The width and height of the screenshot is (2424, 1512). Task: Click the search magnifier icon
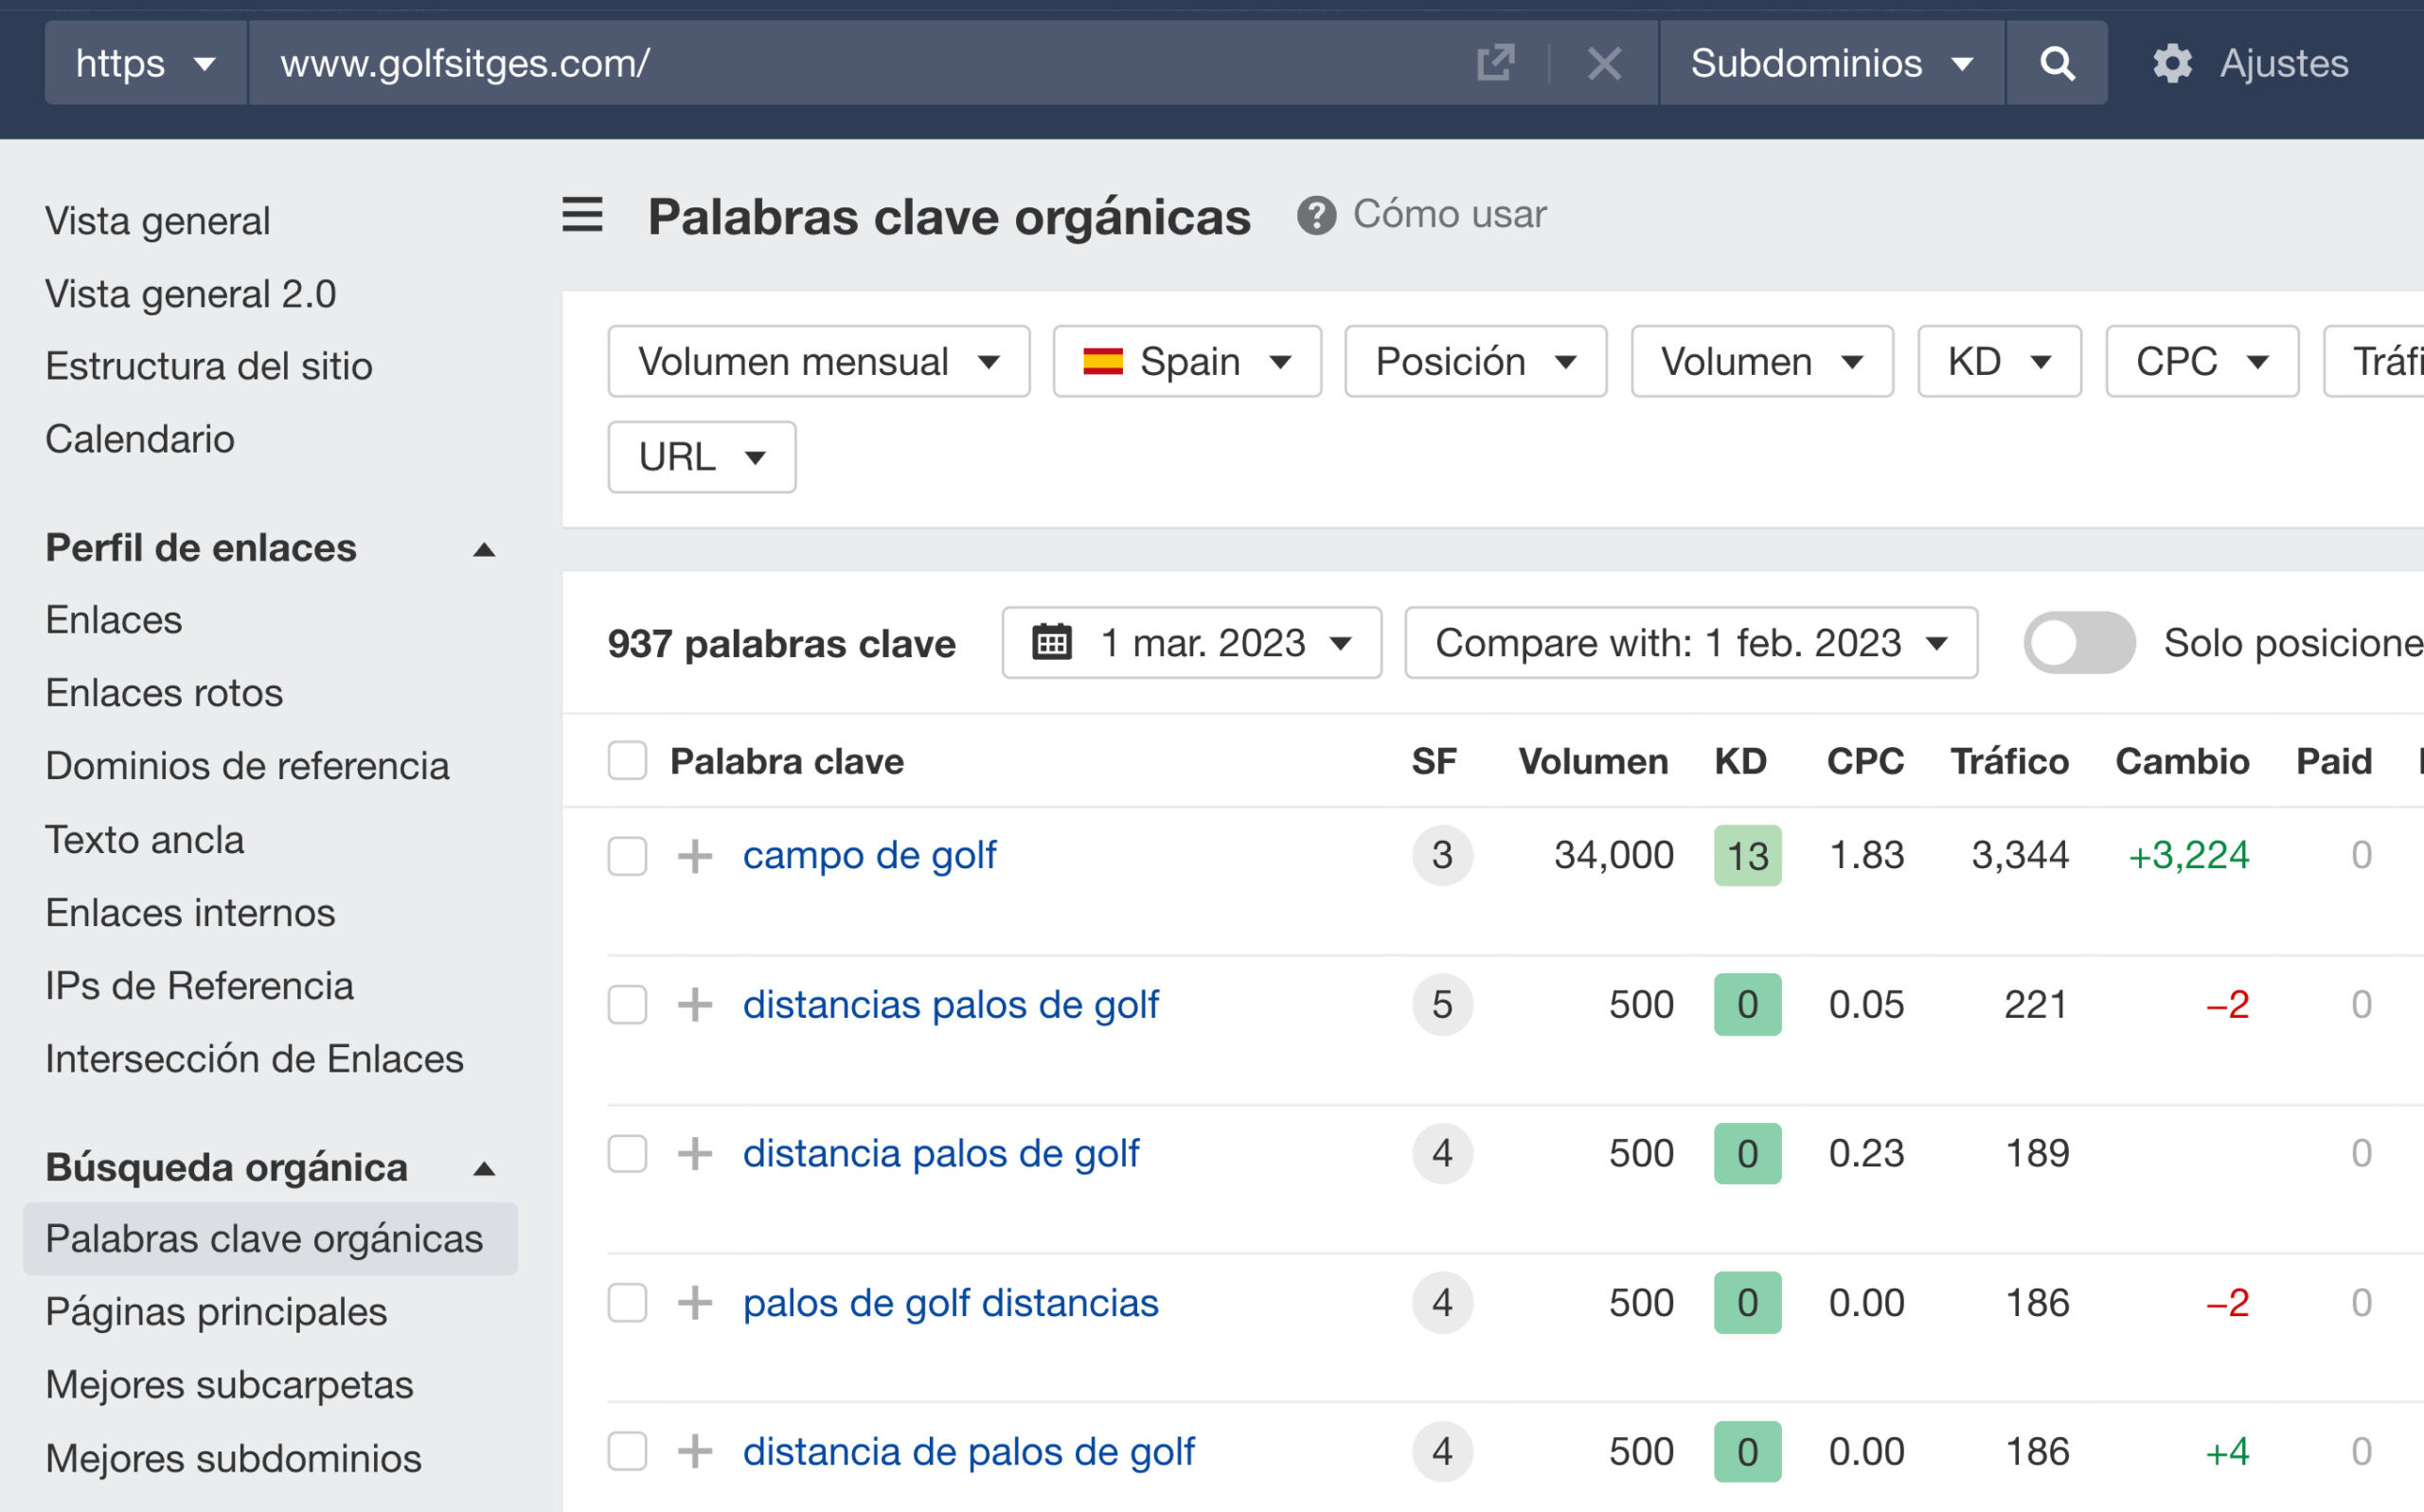coord(2056,63)
